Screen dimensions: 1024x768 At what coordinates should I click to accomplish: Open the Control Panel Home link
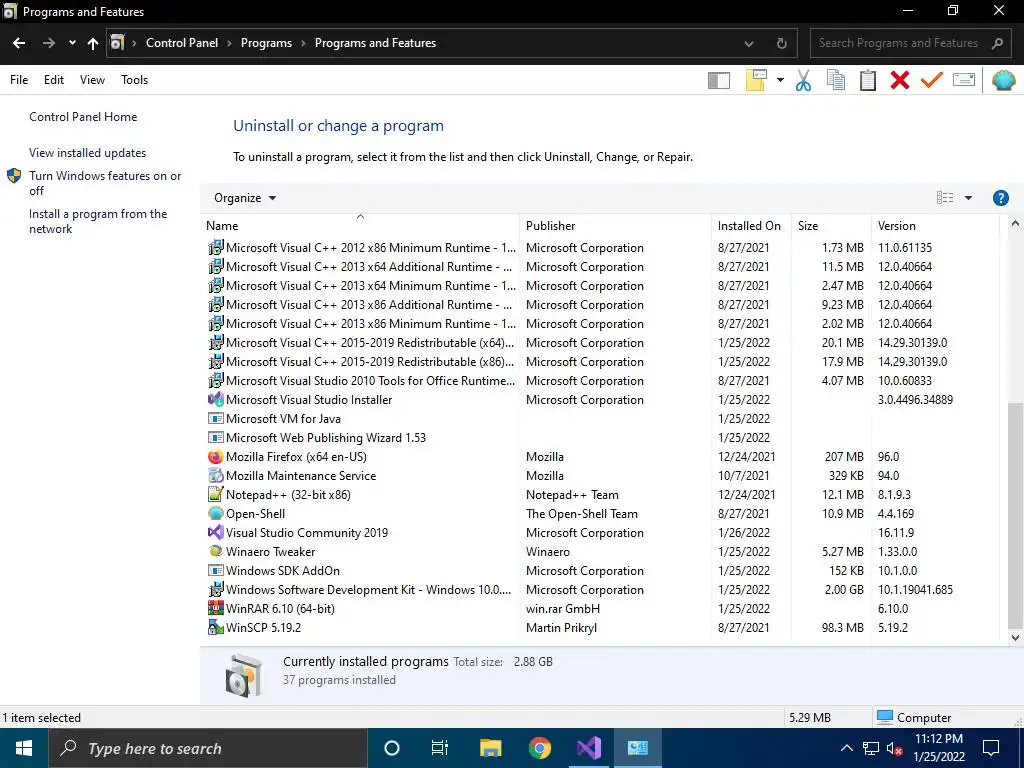(83, 117)
